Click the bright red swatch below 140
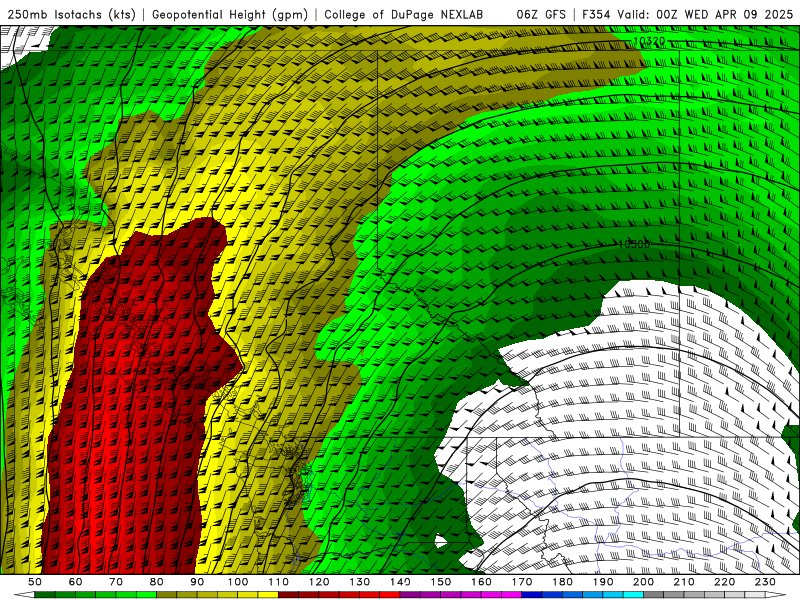The width and height of the screenshot is (800, 600). click(x=390, y=595)
